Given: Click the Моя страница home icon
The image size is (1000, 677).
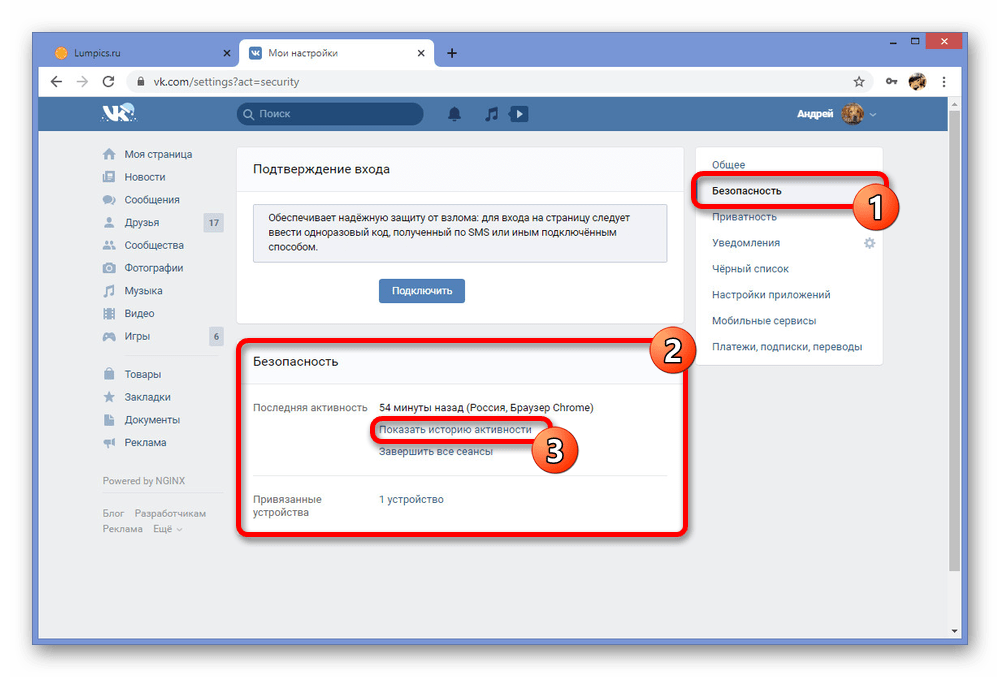Looking at the screenshot, I should (109, 154).
